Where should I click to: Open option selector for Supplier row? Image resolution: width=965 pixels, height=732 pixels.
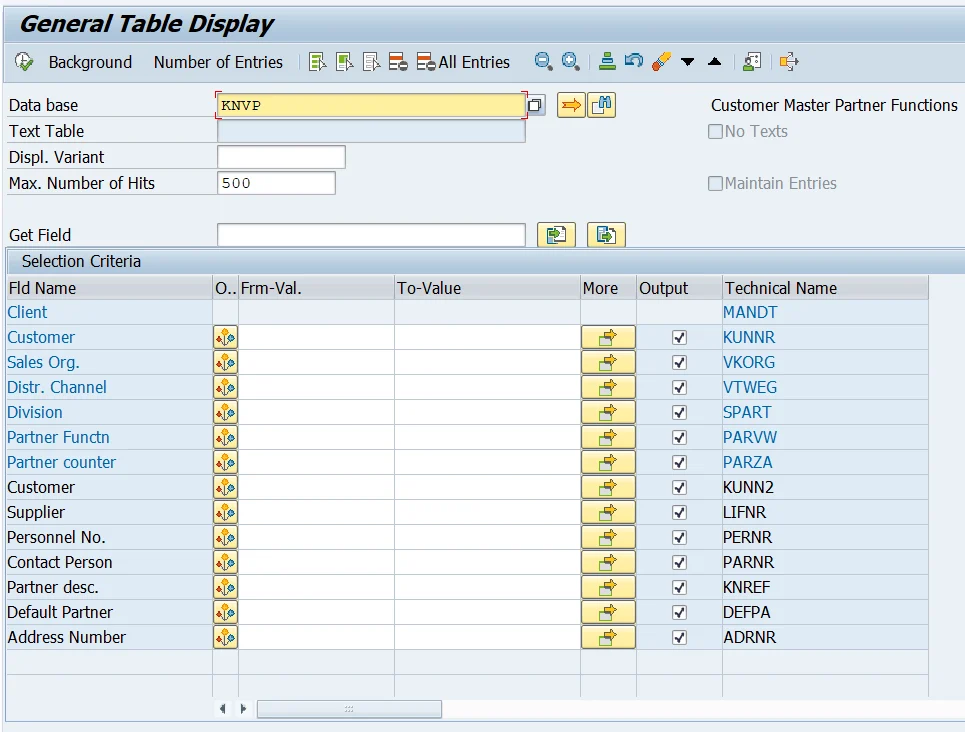click(x=225, y=512)
